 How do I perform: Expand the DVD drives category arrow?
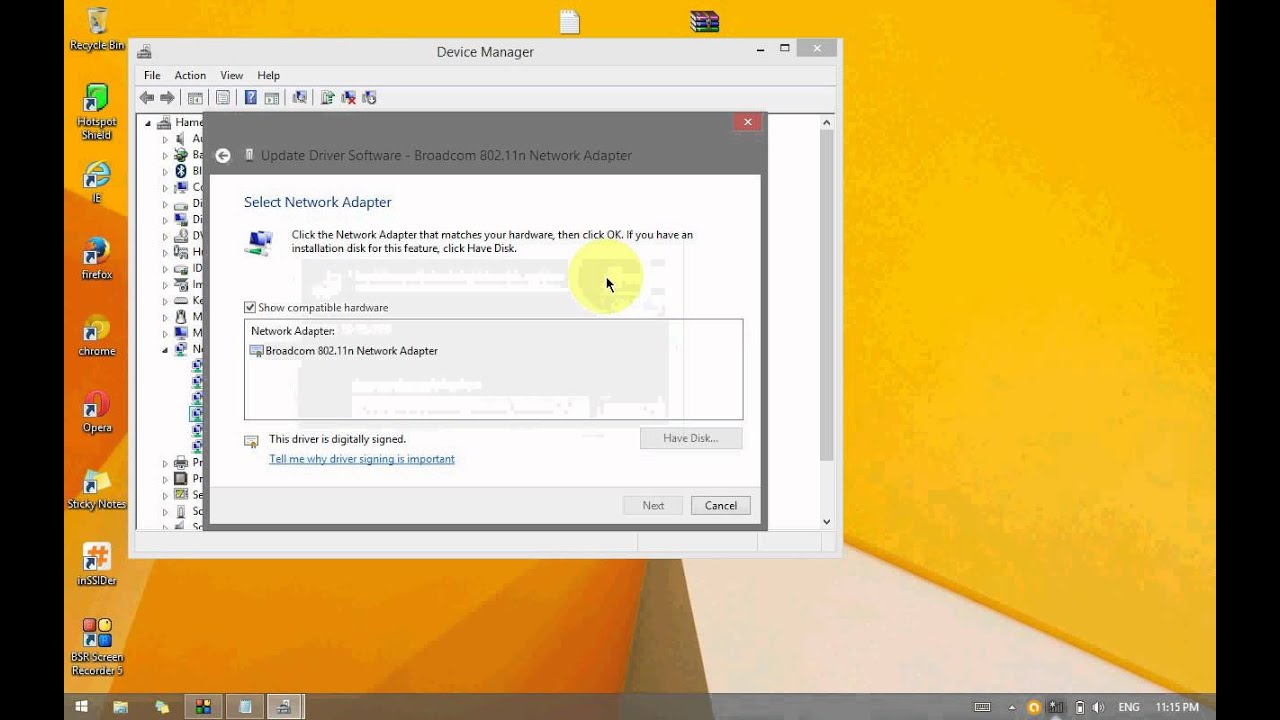[x=166, y=236]
